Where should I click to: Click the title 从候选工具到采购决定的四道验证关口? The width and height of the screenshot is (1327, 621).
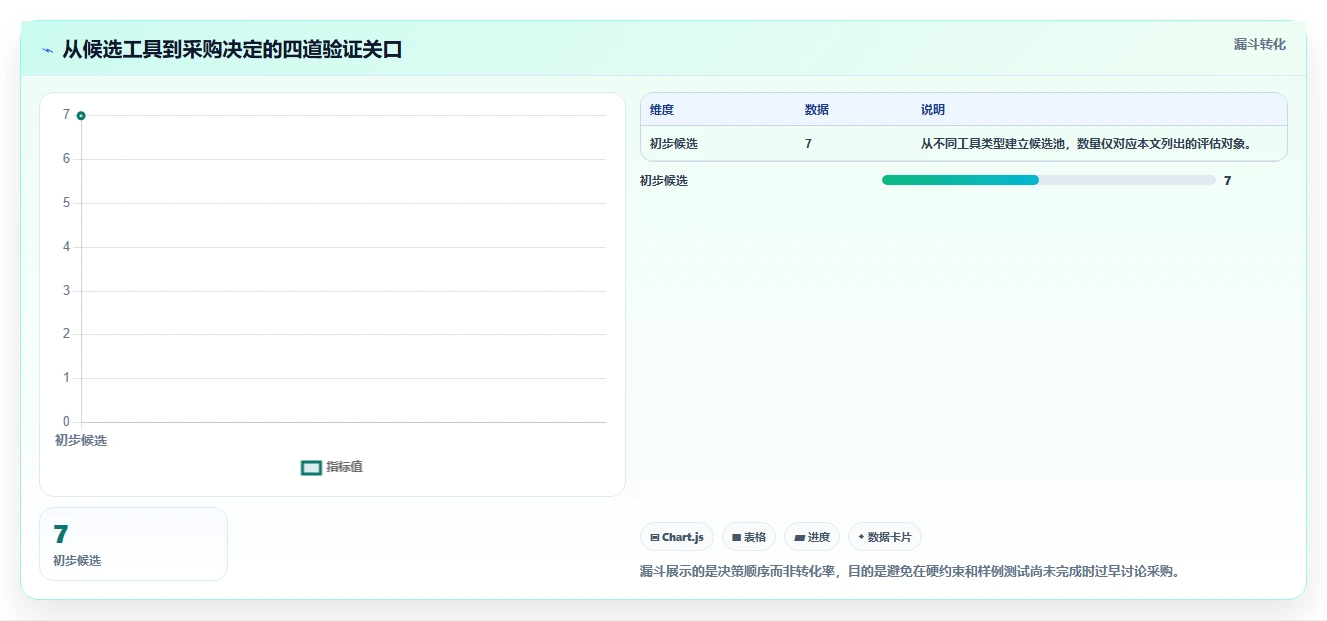(x=232, y=50)
